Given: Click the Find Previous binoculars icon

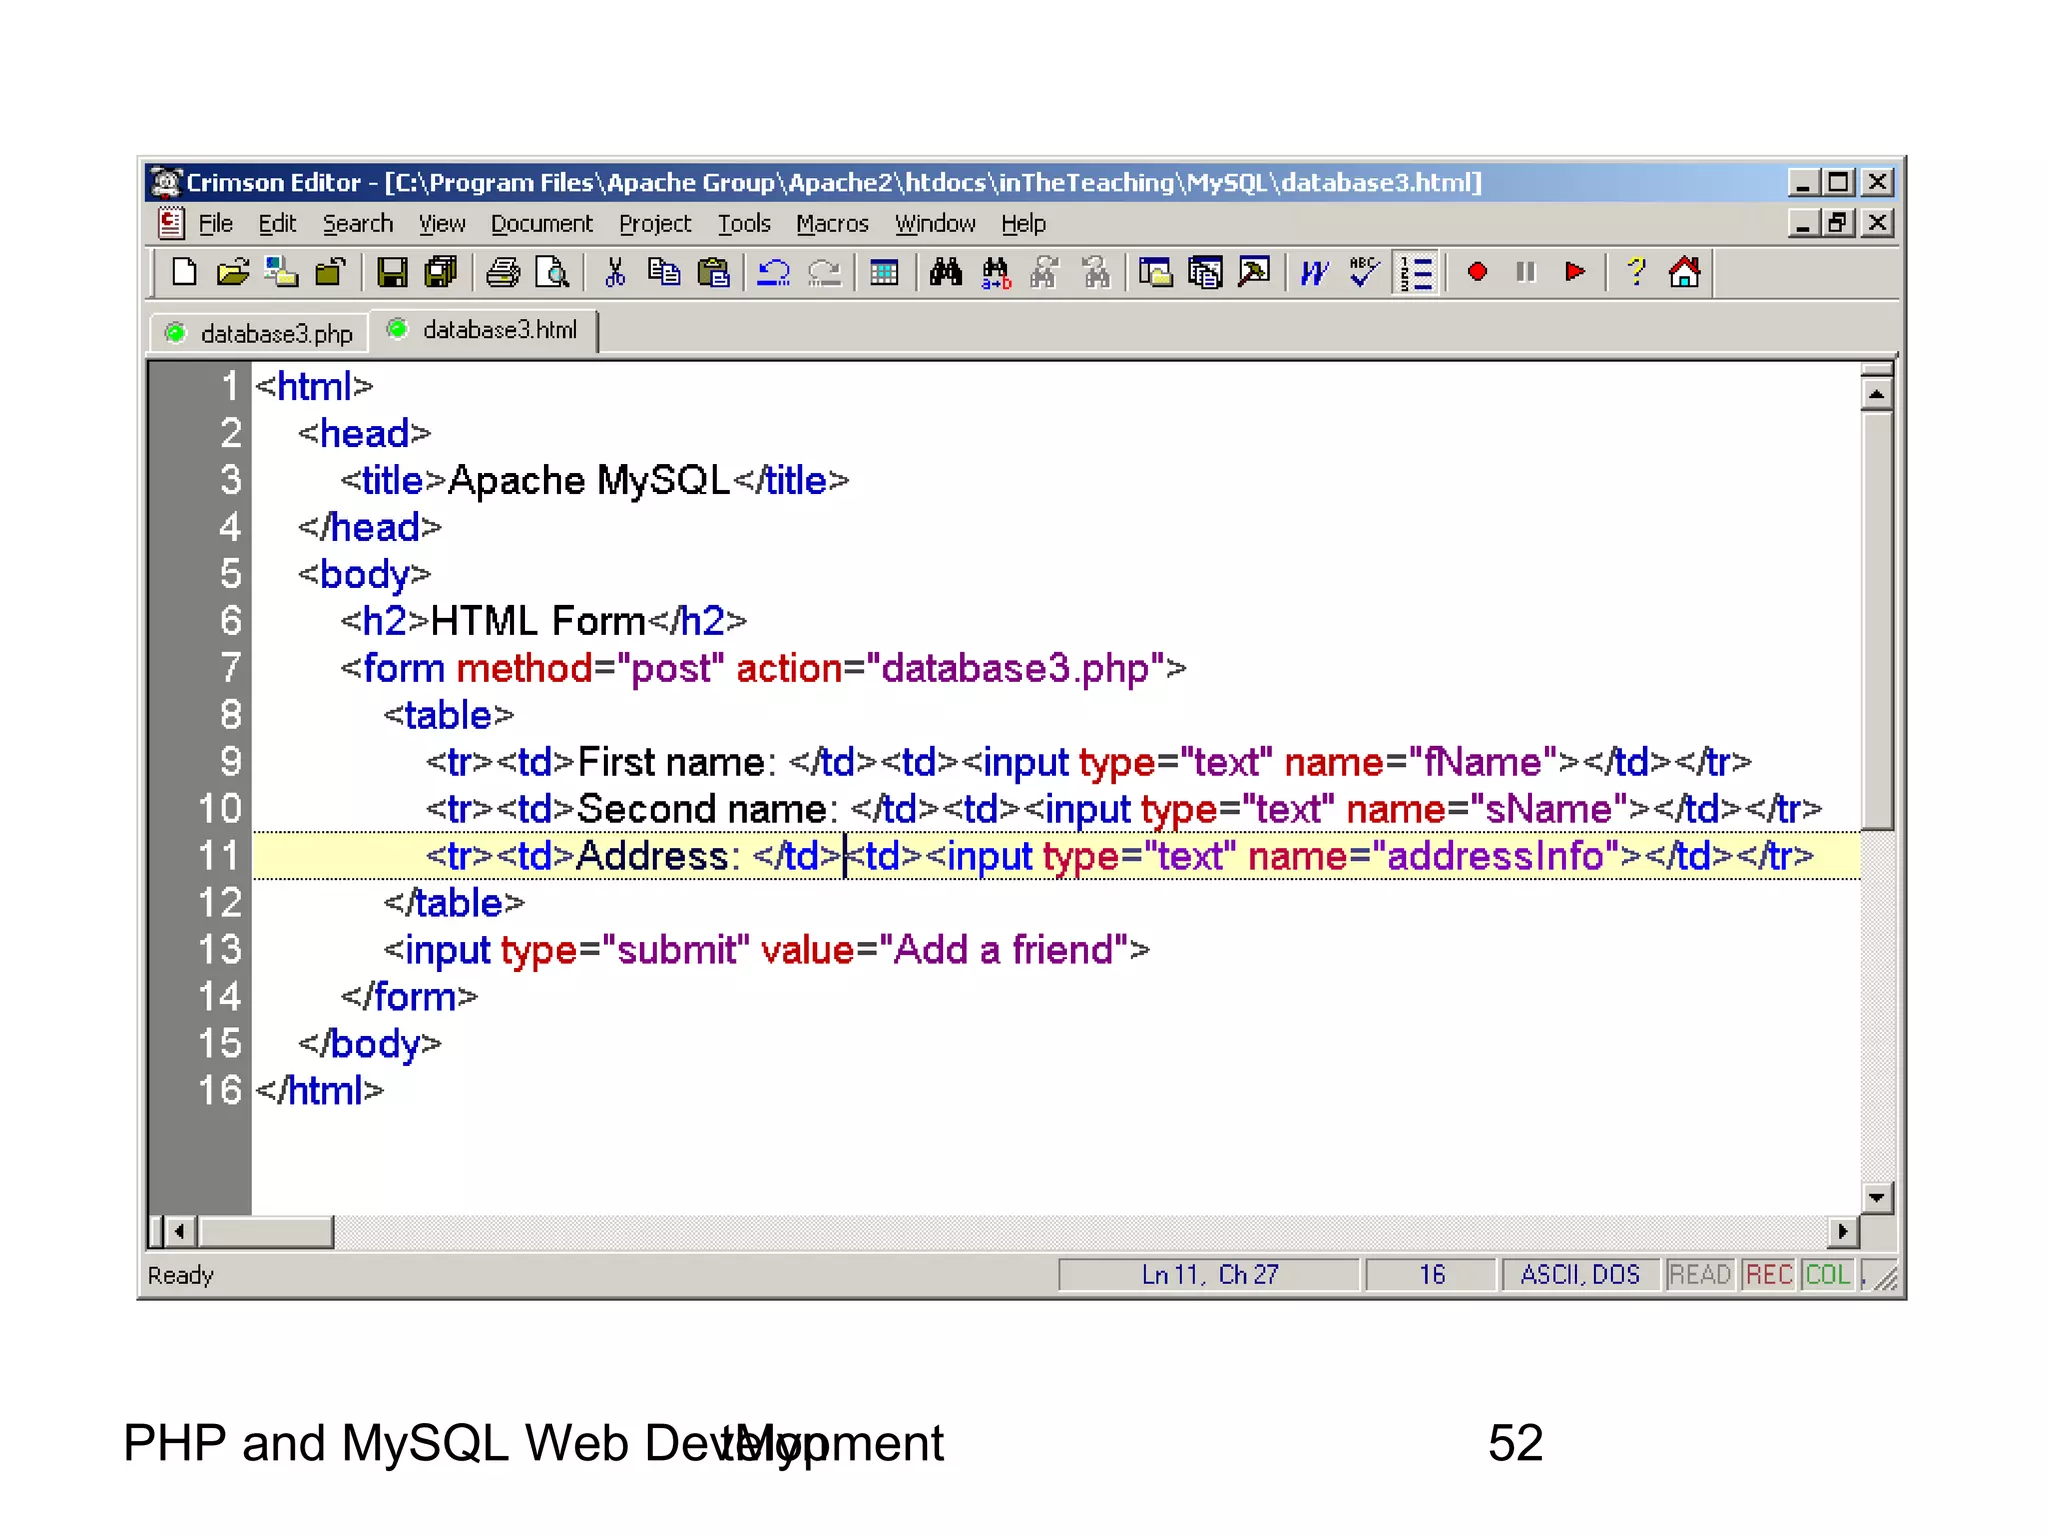Looking at the screenshot, I should tap(1096, 272).
